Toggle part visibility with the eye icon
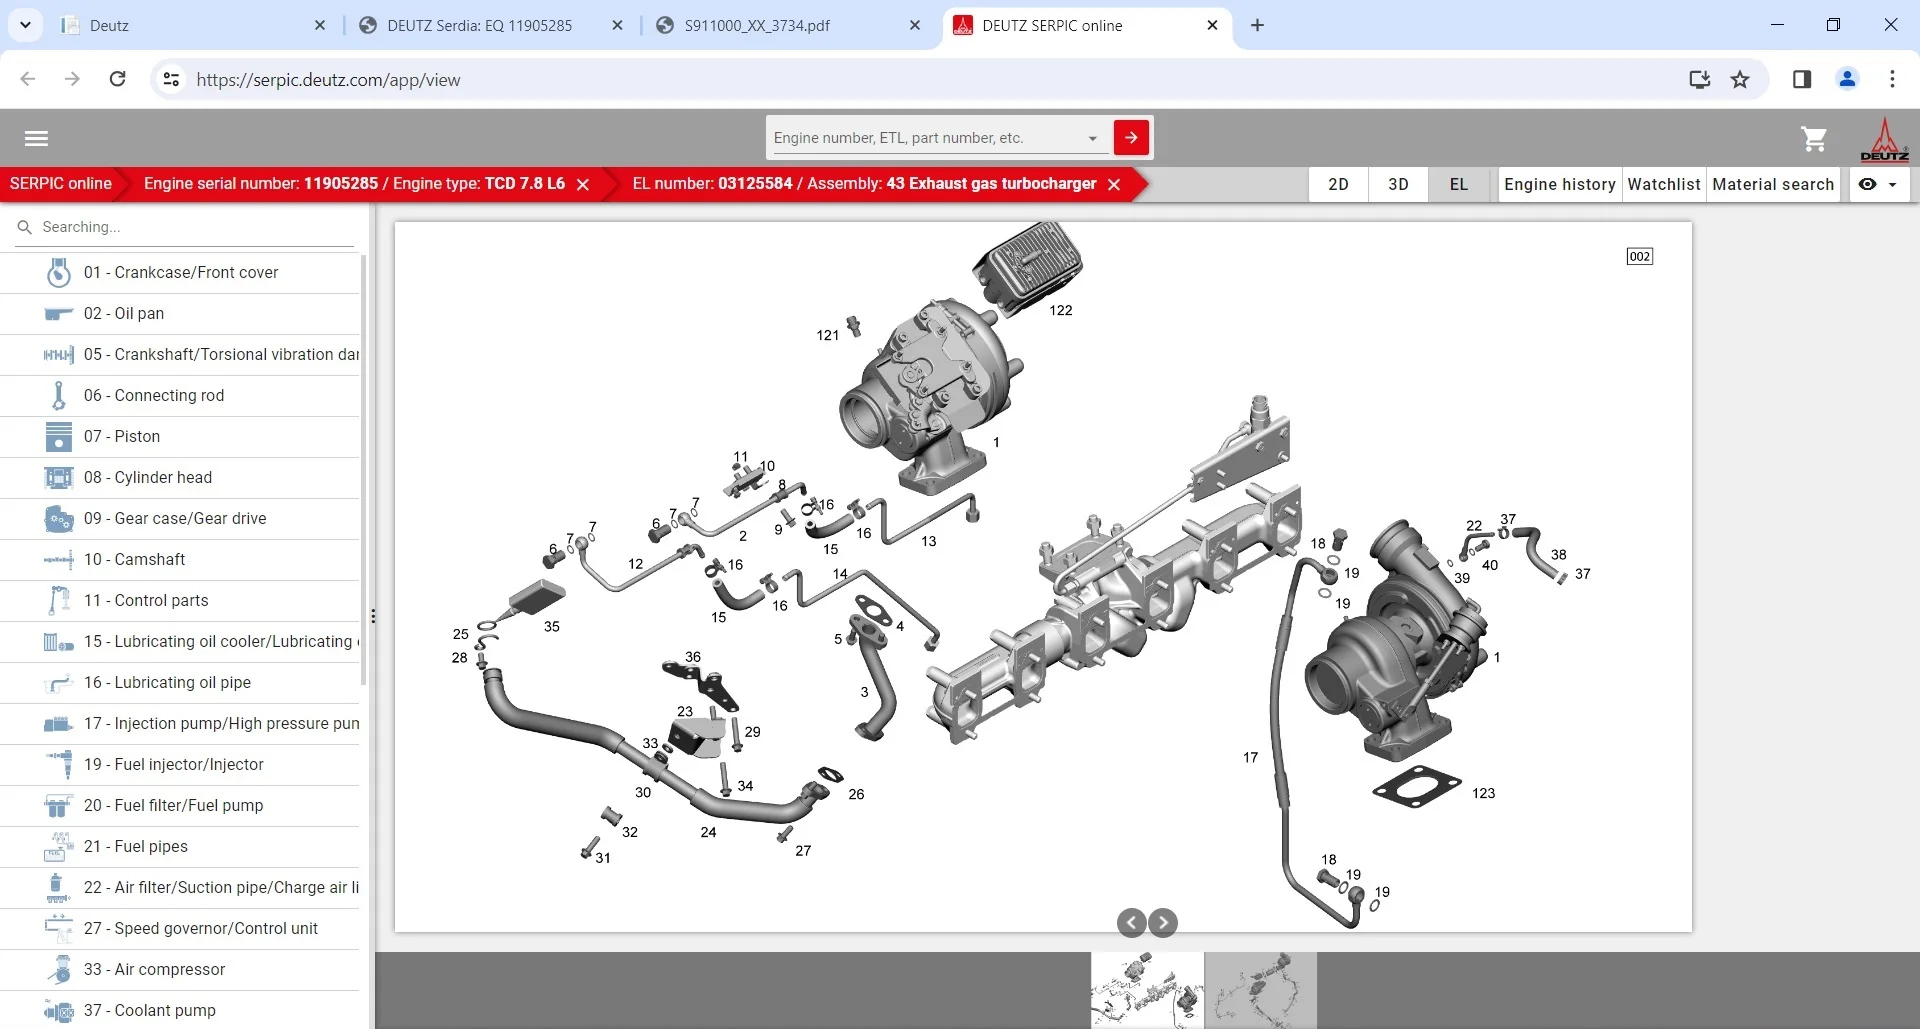This screenshot has width=1920, height=1029. (x=1868, y=184)
